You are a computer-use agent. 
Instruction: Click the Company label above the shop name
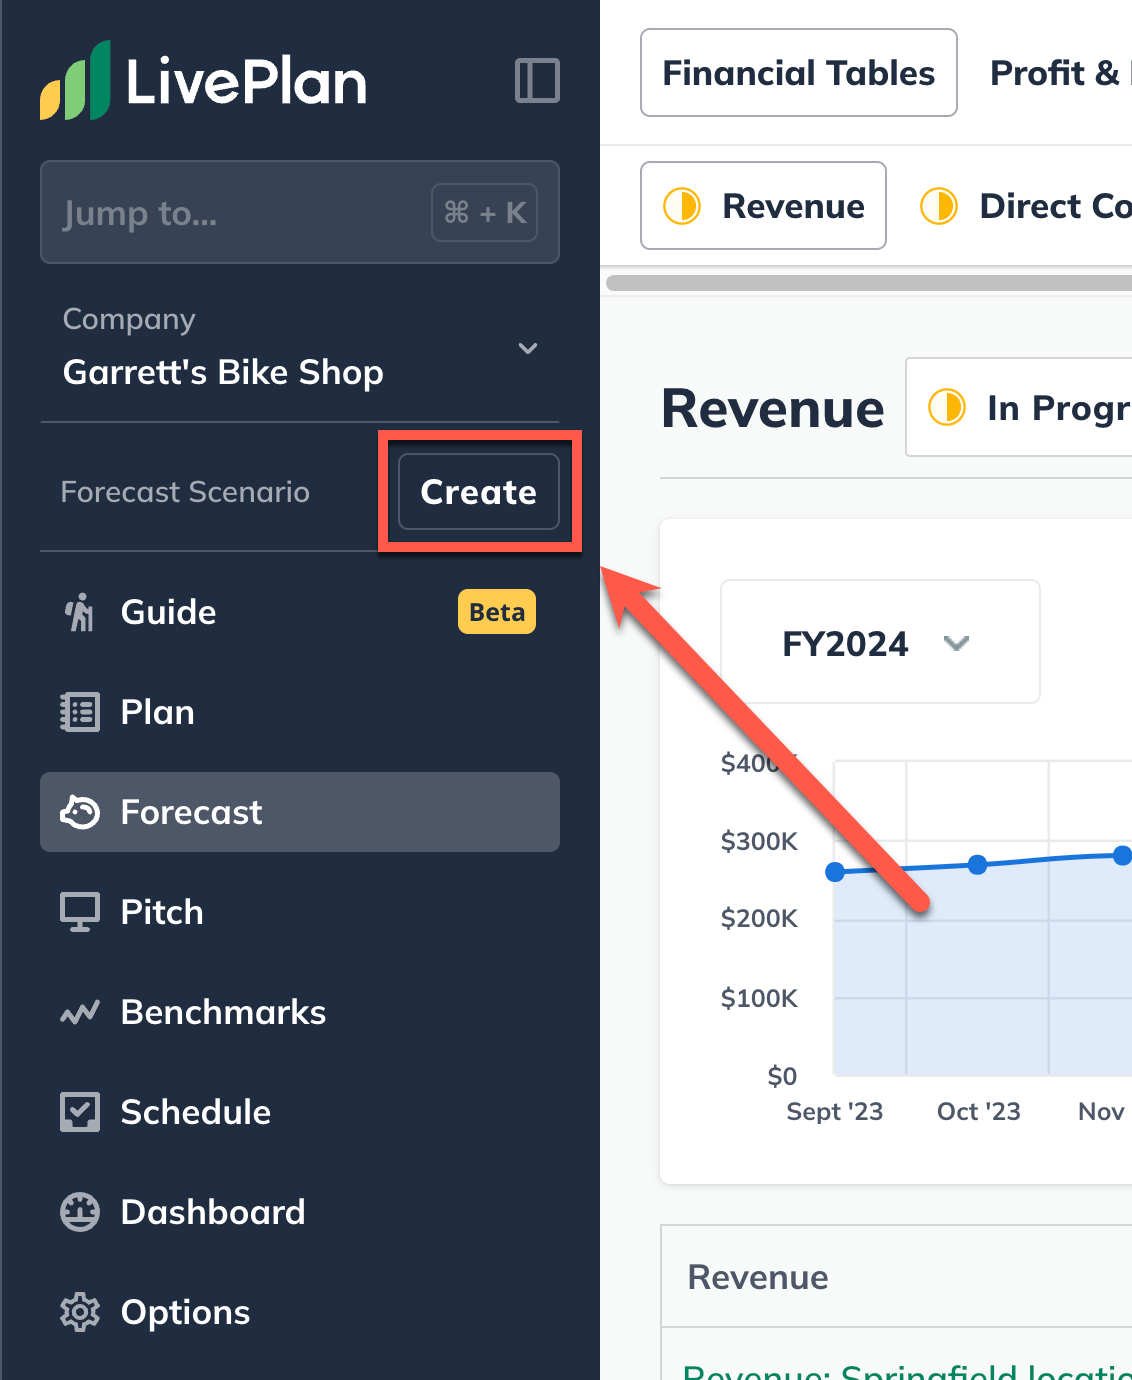pyautogui.click(x=129, y=319)
